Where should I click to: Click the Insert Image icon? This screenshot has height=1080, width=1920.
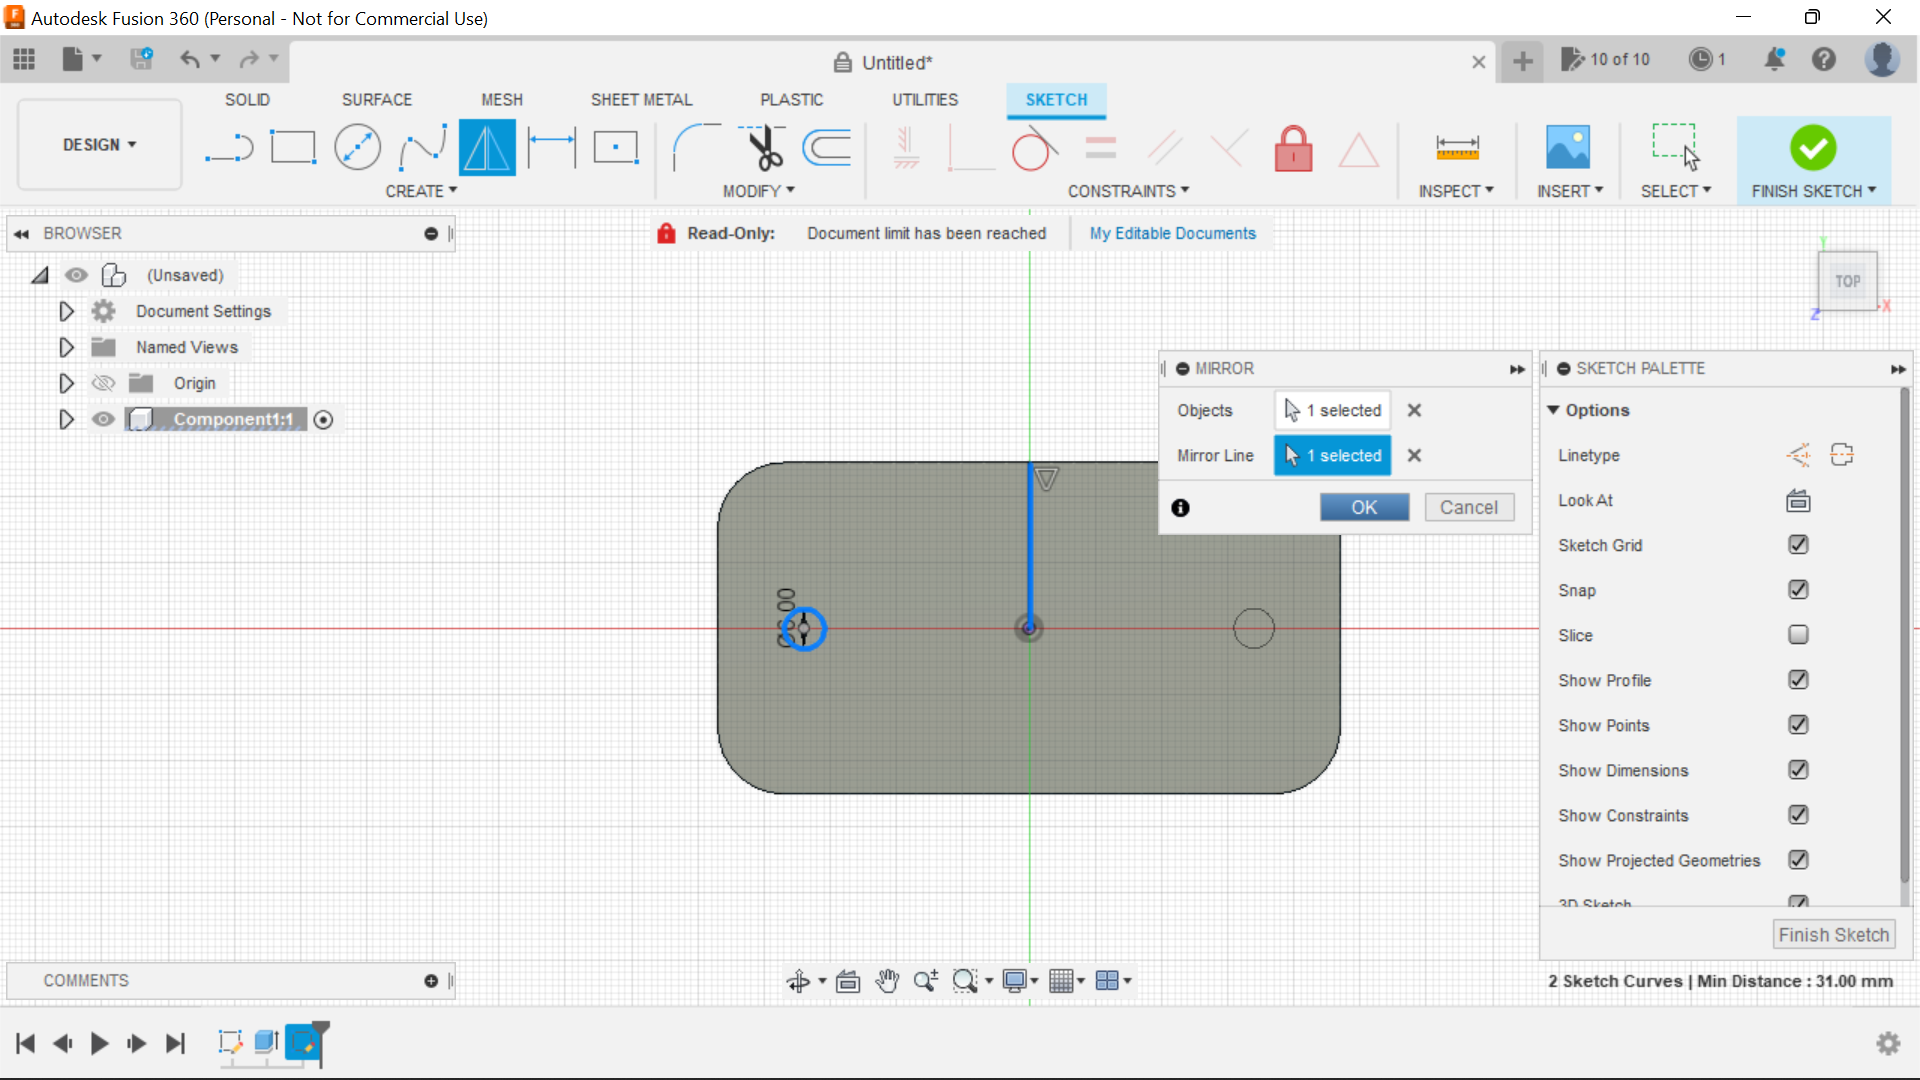pyautogui.click(x=1567, y=148)
